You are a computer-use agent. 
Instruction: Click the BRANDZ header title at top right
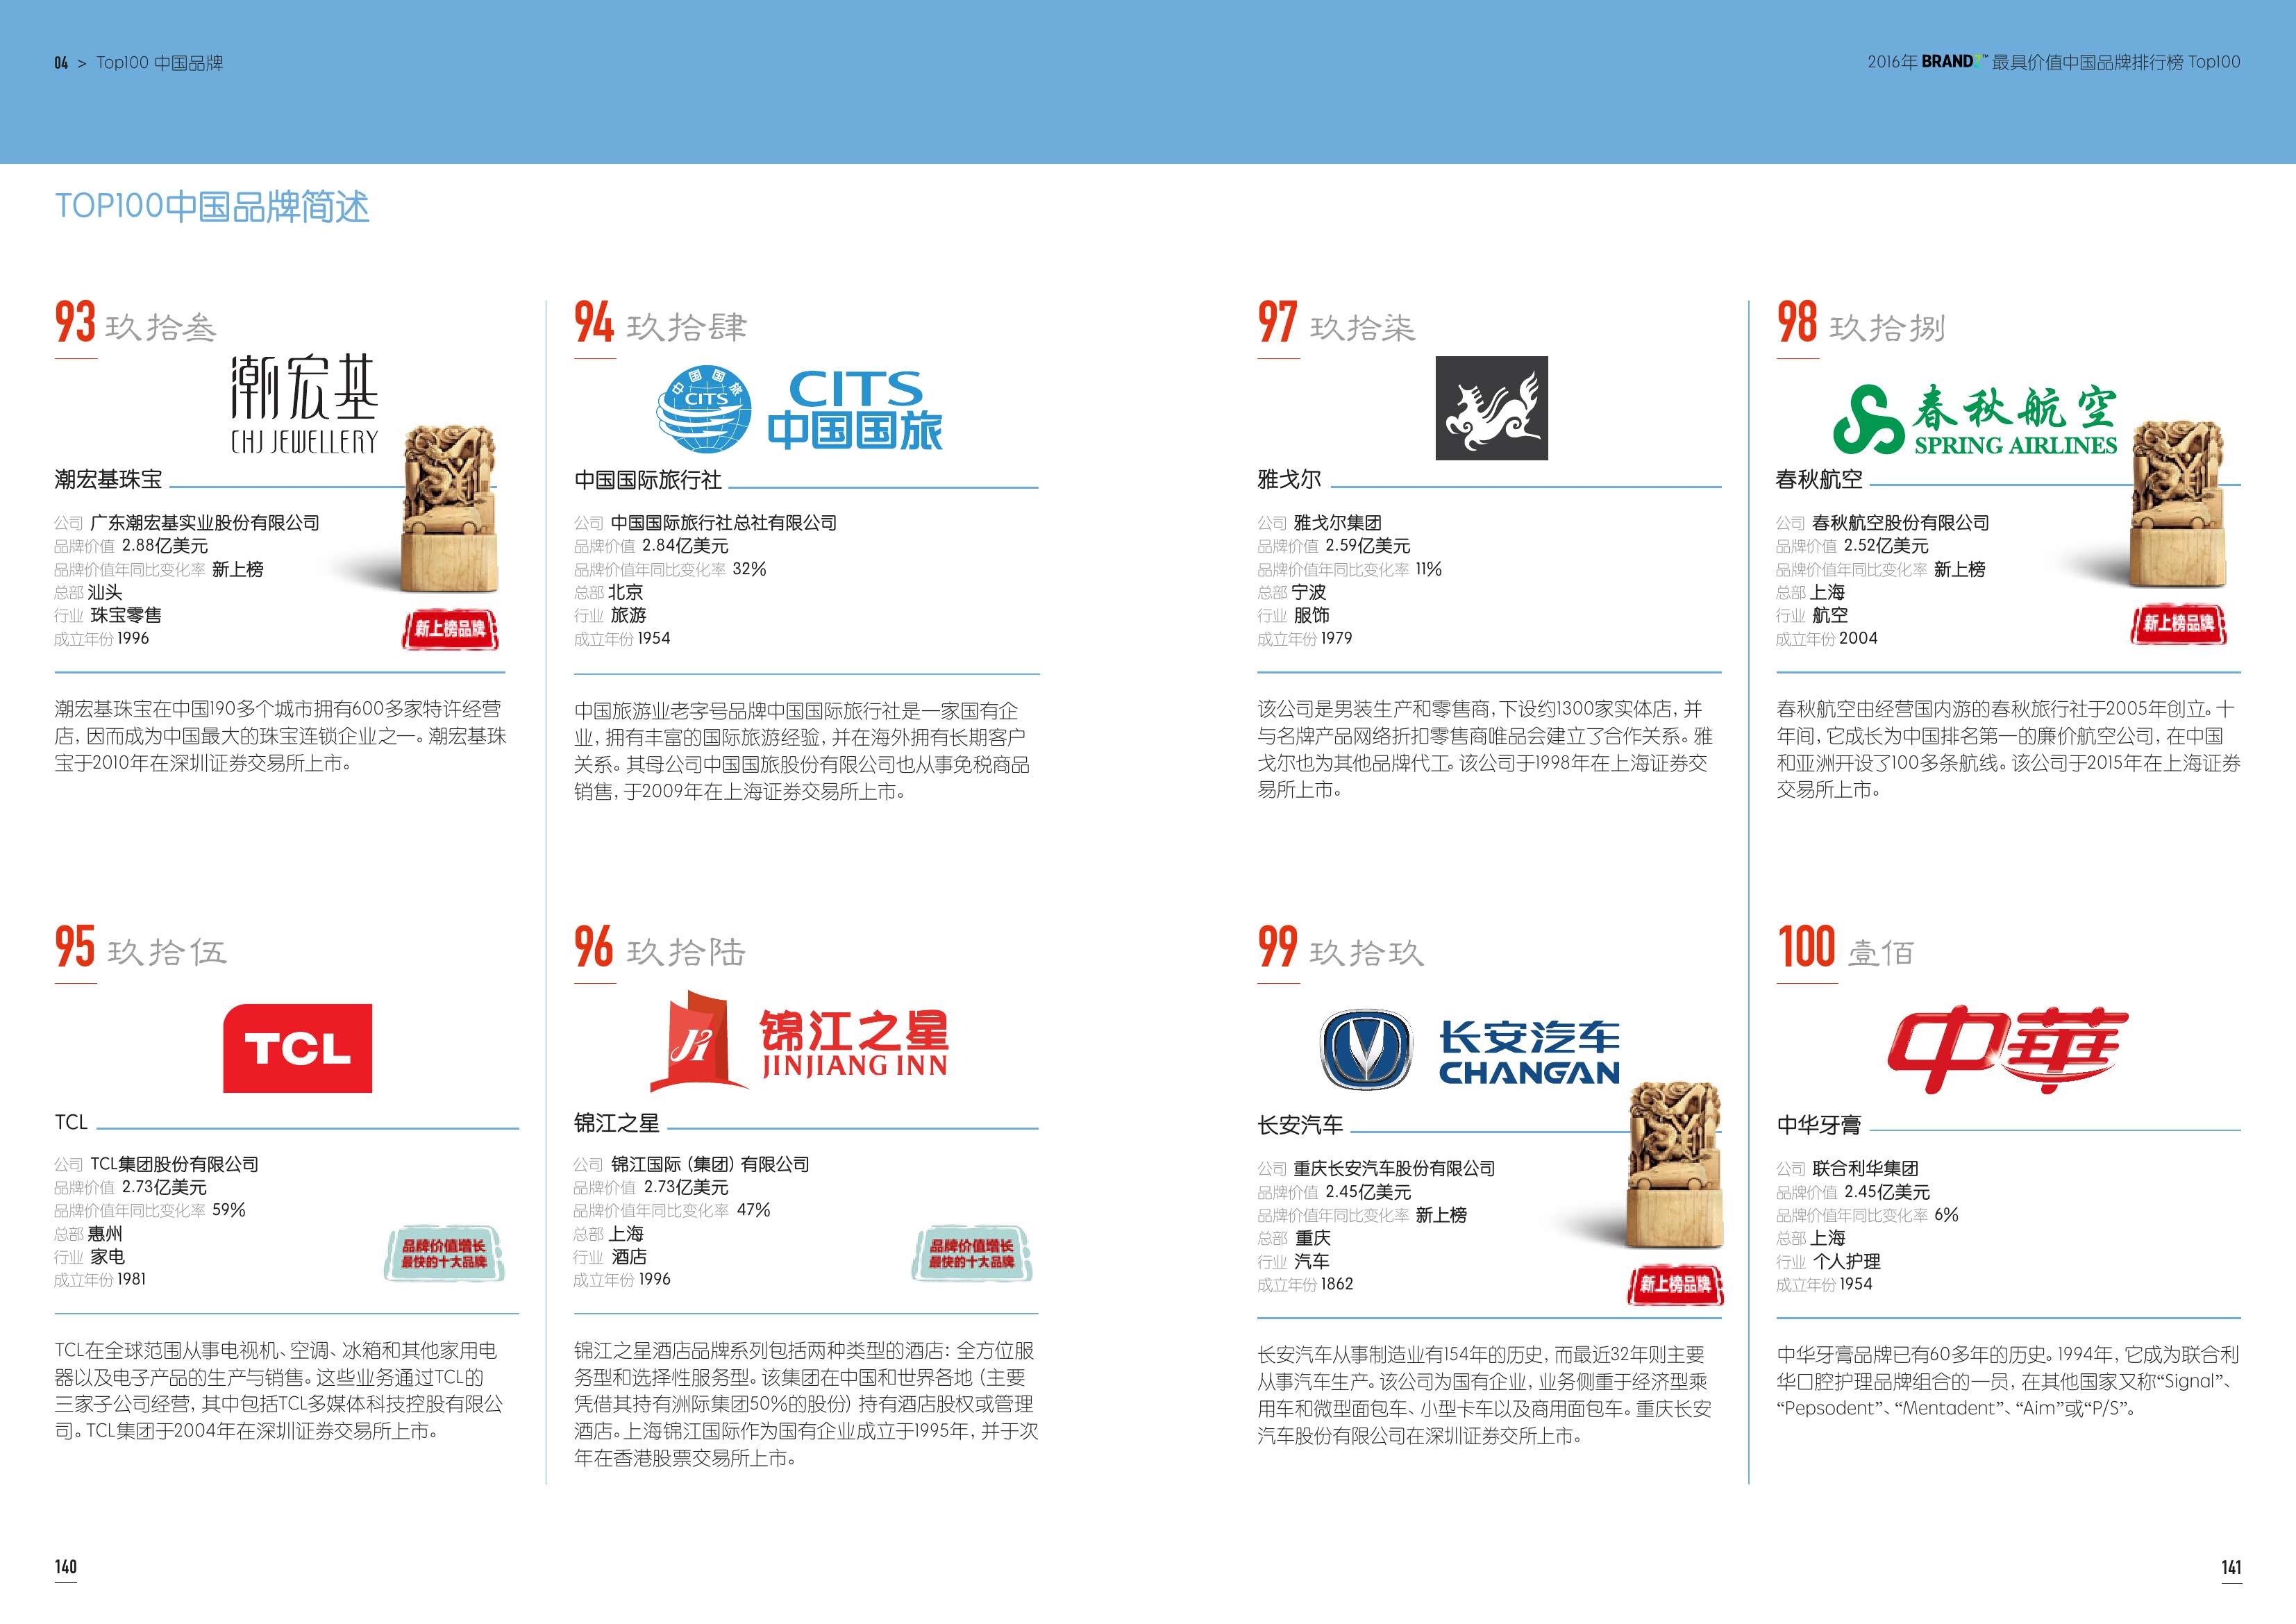pos(2054,62)
